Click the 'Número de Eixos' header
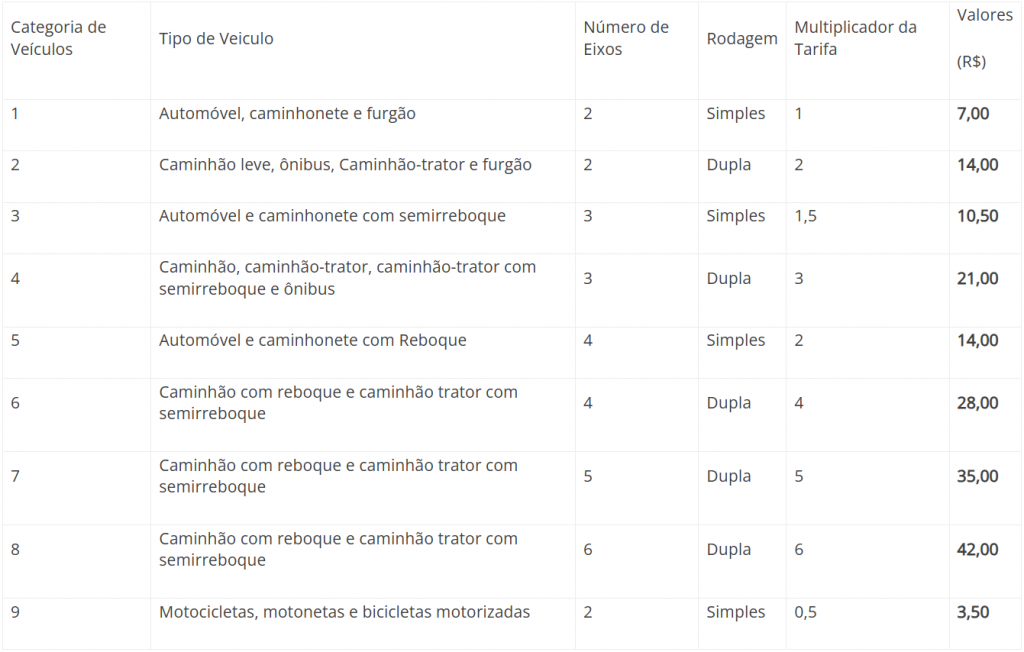The width and height of the screenshot is (1024, 652). point(626,38)
